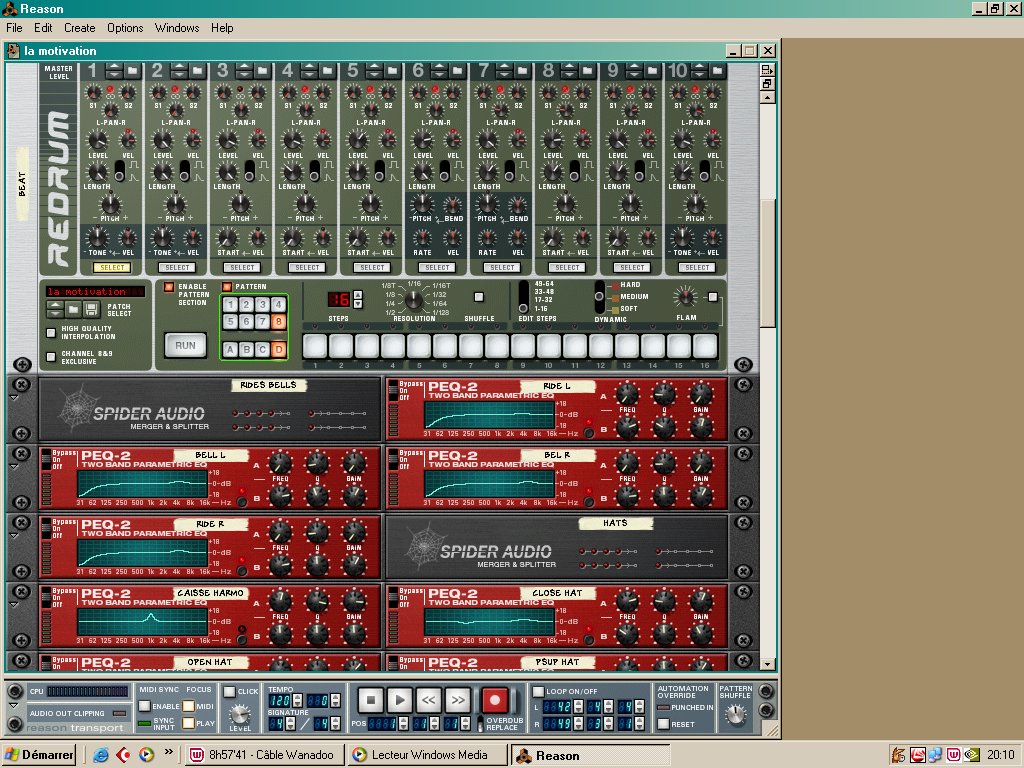Select pattern bank A

pos(230,349)
